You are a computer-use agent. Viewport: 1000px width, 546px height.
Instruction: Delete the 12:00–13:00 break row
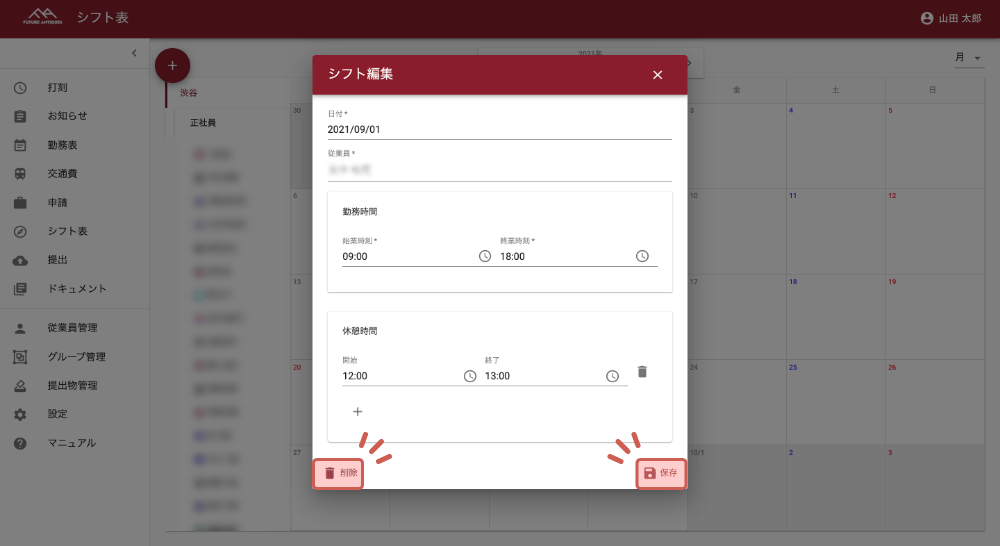coord(643,372)
